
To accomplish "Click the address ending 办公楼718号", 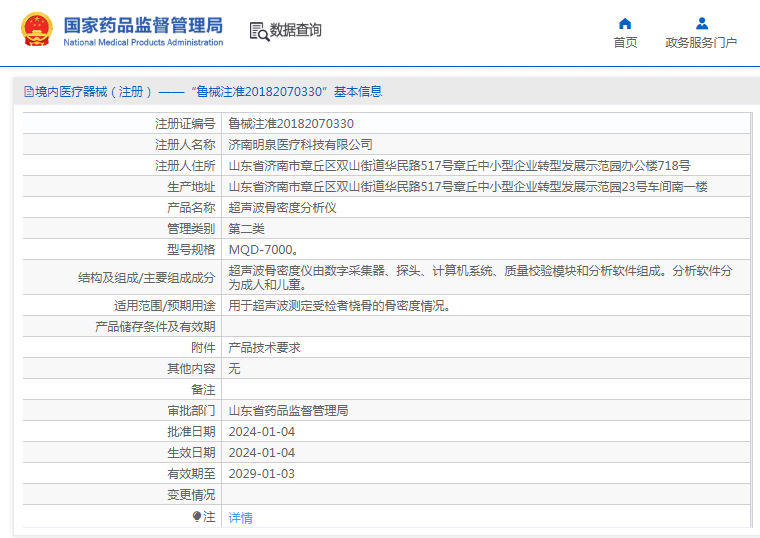I will click(459, 166).
